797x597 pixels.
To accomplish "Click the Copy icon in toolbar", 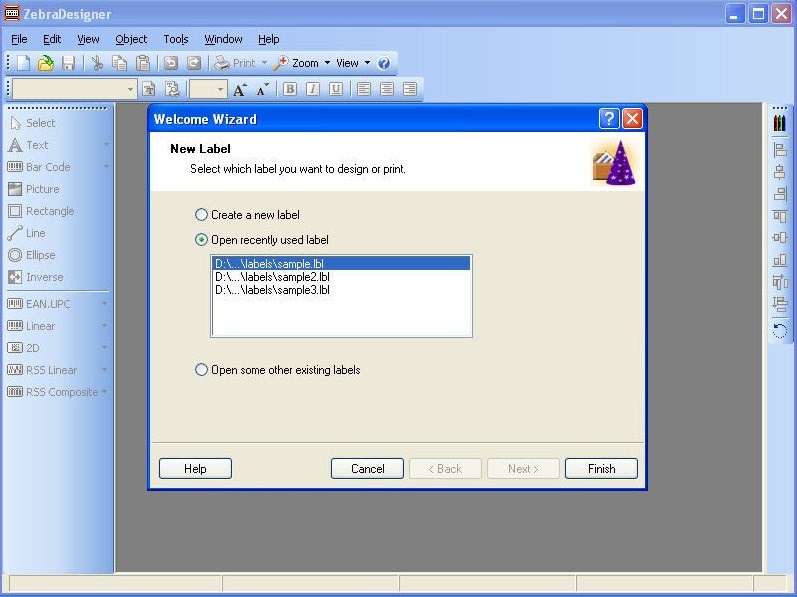I will (x=120, y=63).
